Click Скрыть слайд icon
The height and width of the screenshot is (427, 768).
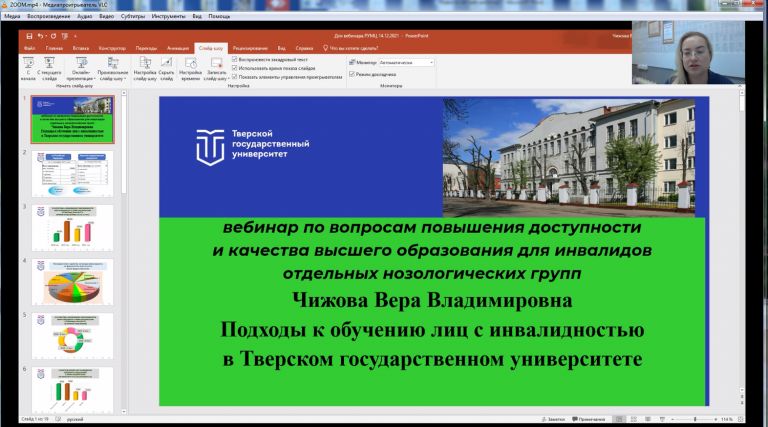[167, 67]
